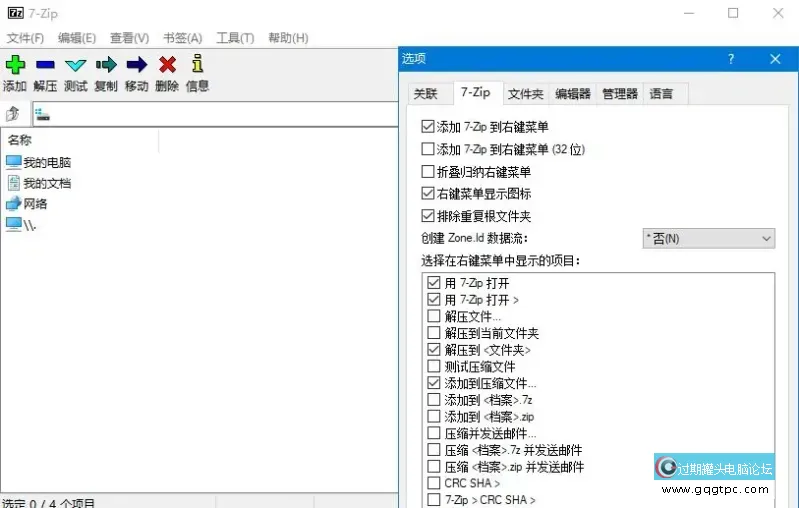Click the blue Extract (解压) toolbar icon
799x508 pixels.
click(x=45, y=65)
